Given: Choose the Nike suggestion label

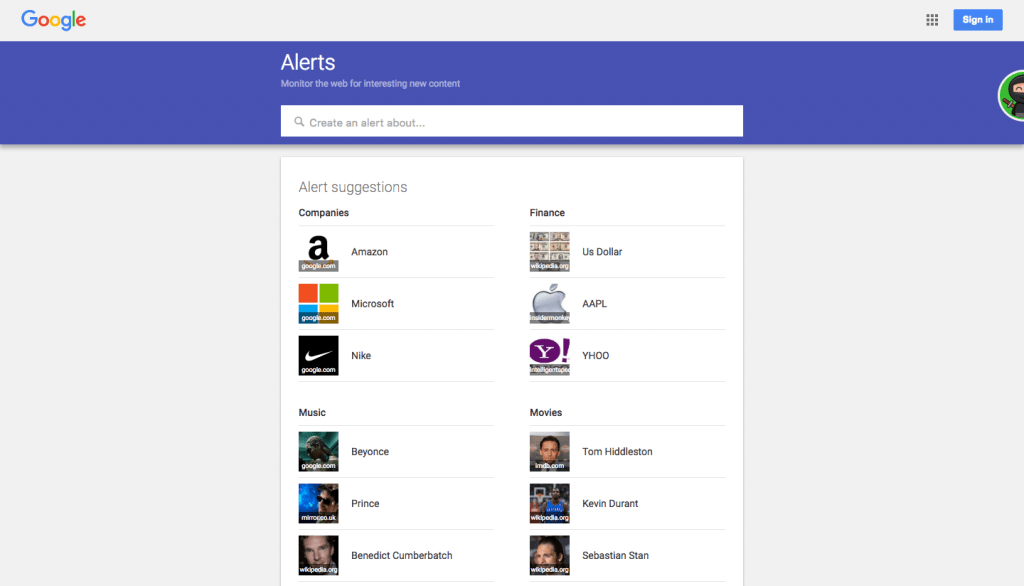Looking at the screenshot, I should click(361, 355).
